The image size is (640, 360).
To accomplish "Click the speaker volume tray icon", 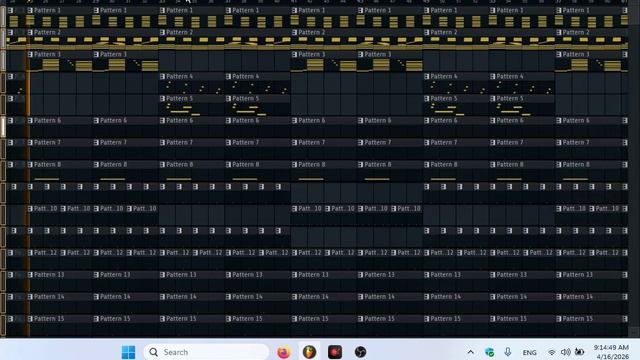I will [565, 352].
